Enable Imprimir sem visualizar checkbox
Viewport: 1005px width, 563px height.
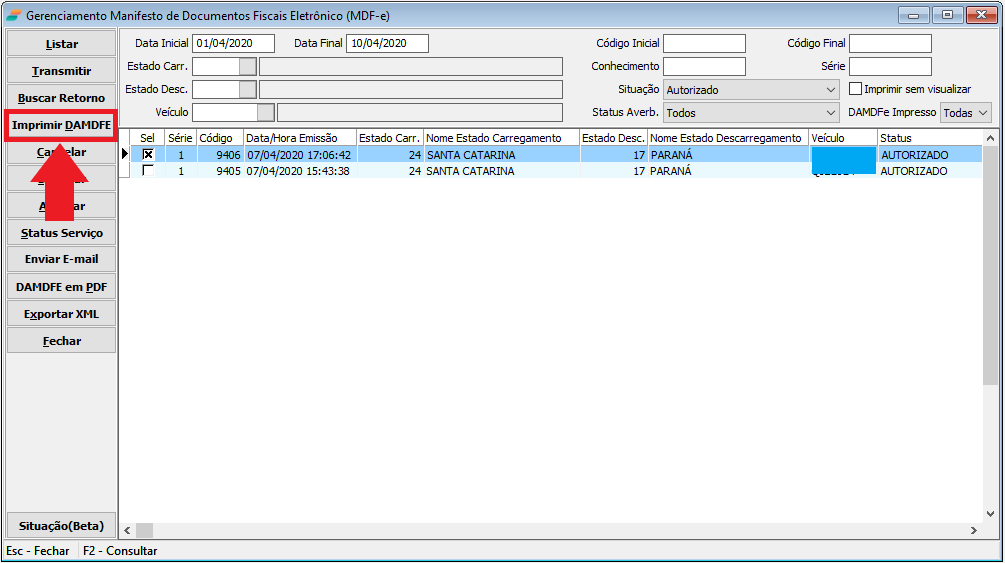point(855,89)
